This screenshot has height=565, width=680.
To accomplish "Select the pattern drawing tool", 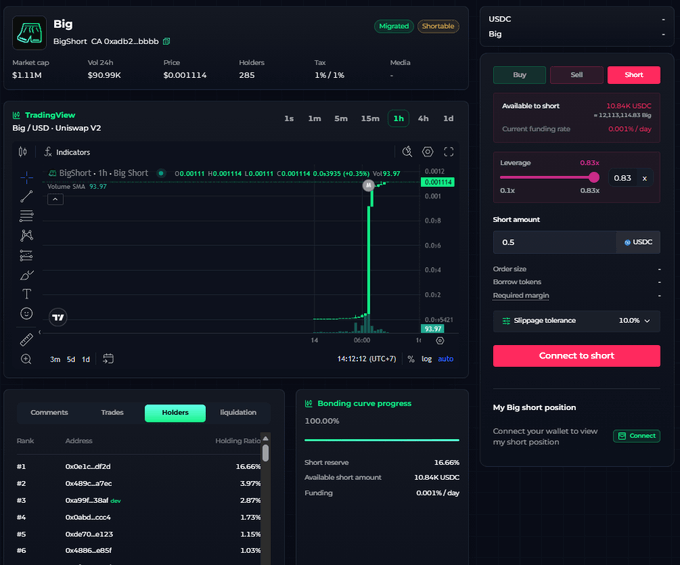I will click(x=26, y=235).
